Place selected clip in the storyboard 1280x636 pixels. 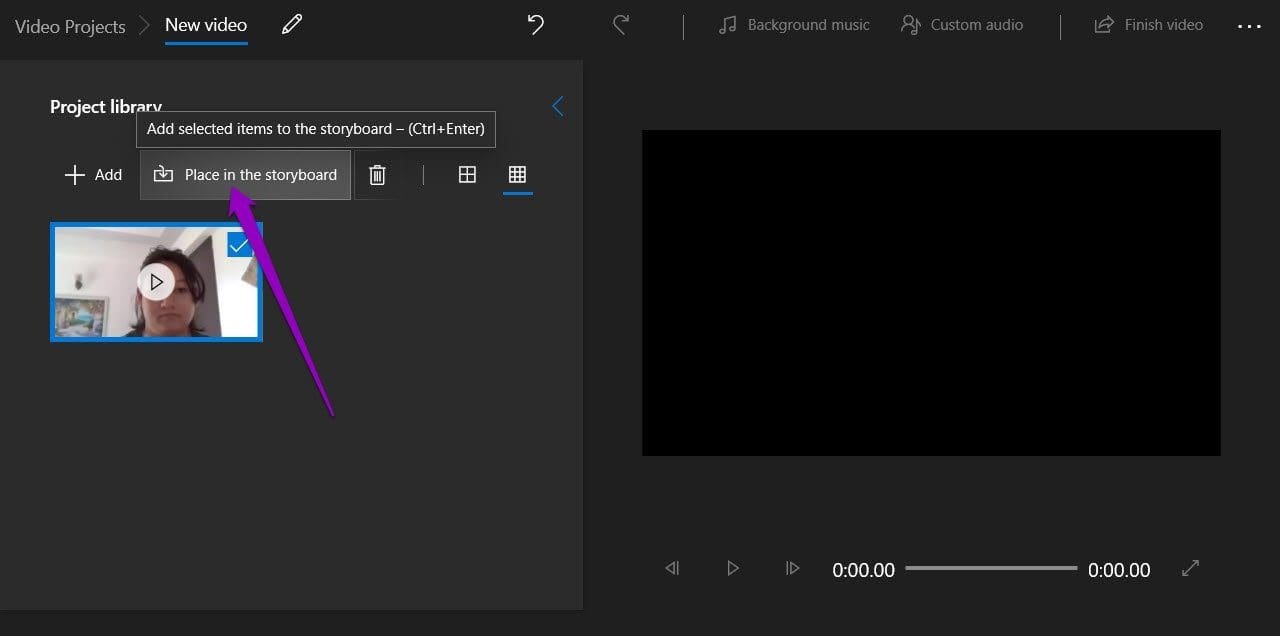tap(245, 175)
